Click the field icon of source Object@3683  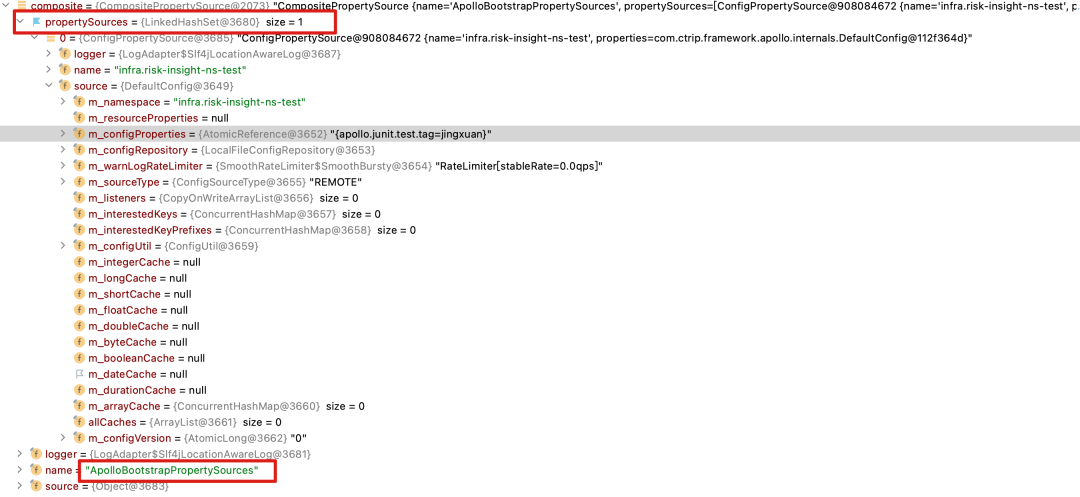36,486
